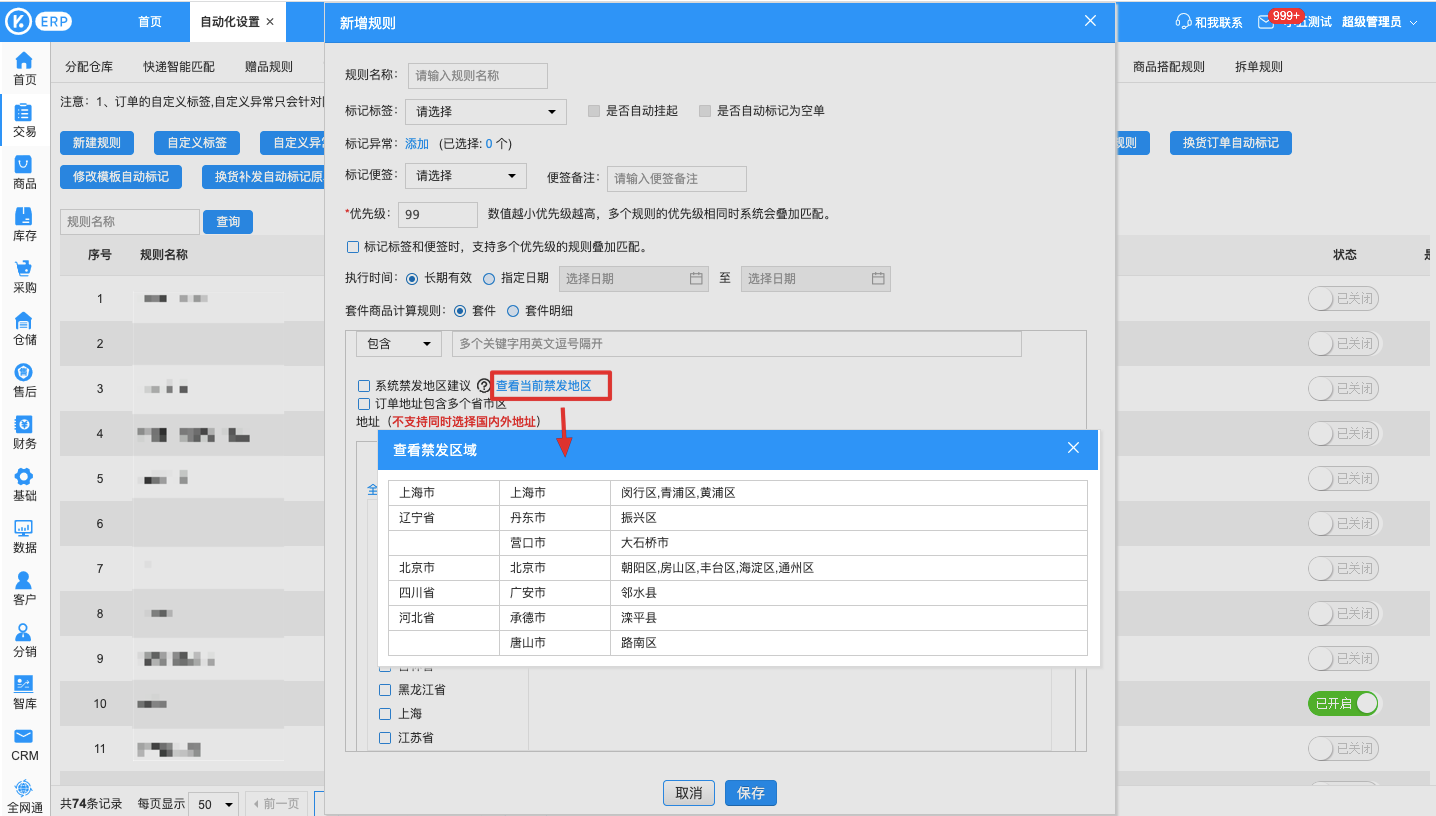Click the help question mark next to 系统禁发地区建议

[484, 386]
